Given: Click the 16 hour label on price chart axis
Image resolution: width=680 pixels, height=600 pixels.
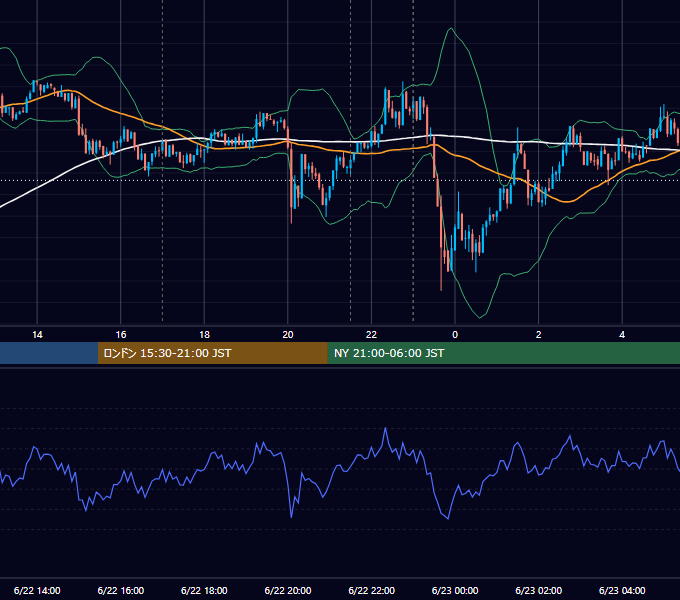Looking at the screenshot, I should [121, 335].
